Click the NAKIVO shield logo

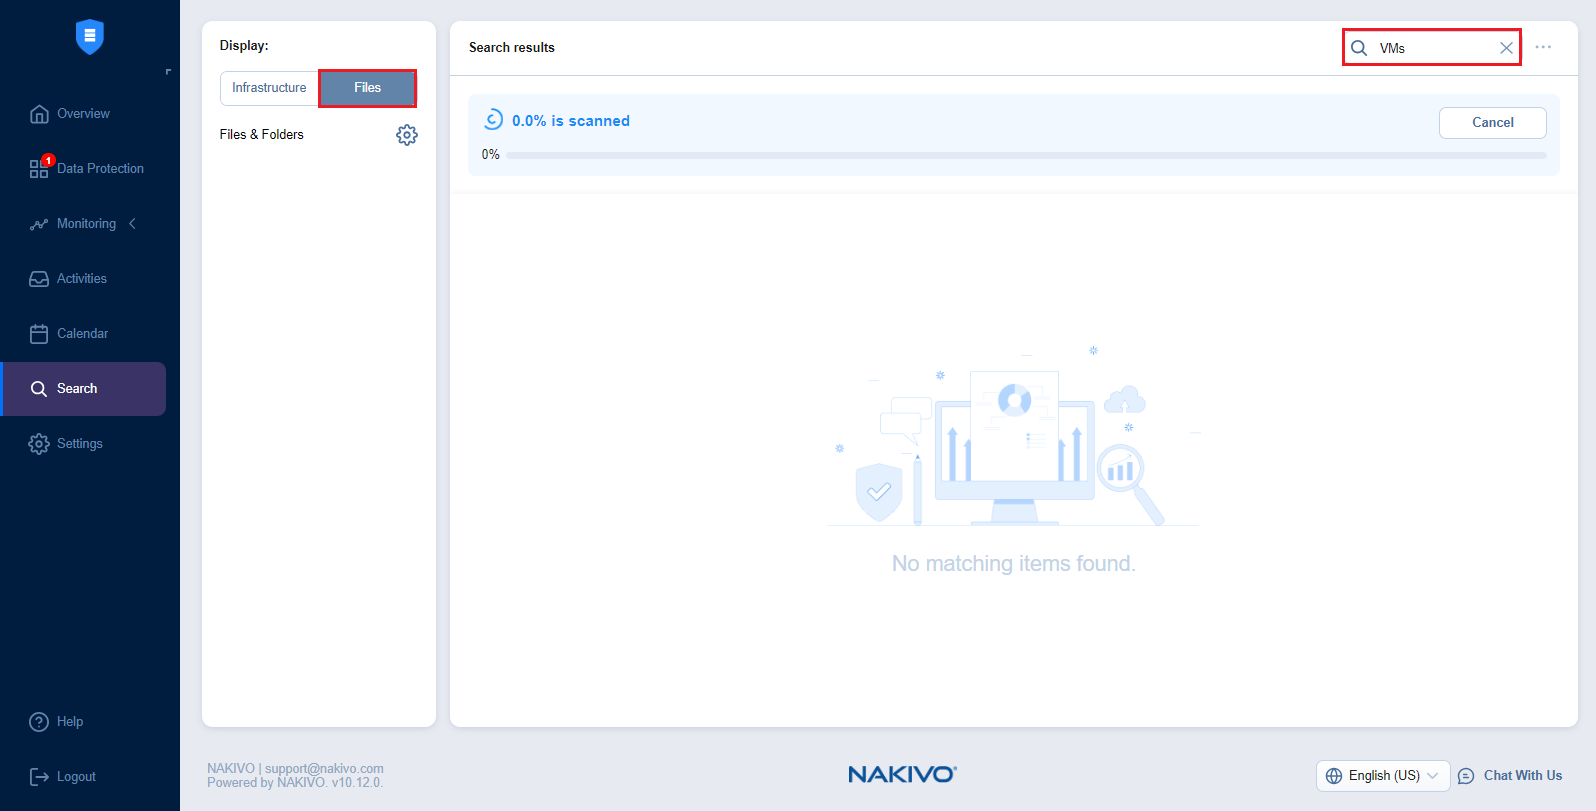click(x=90, y=37)
